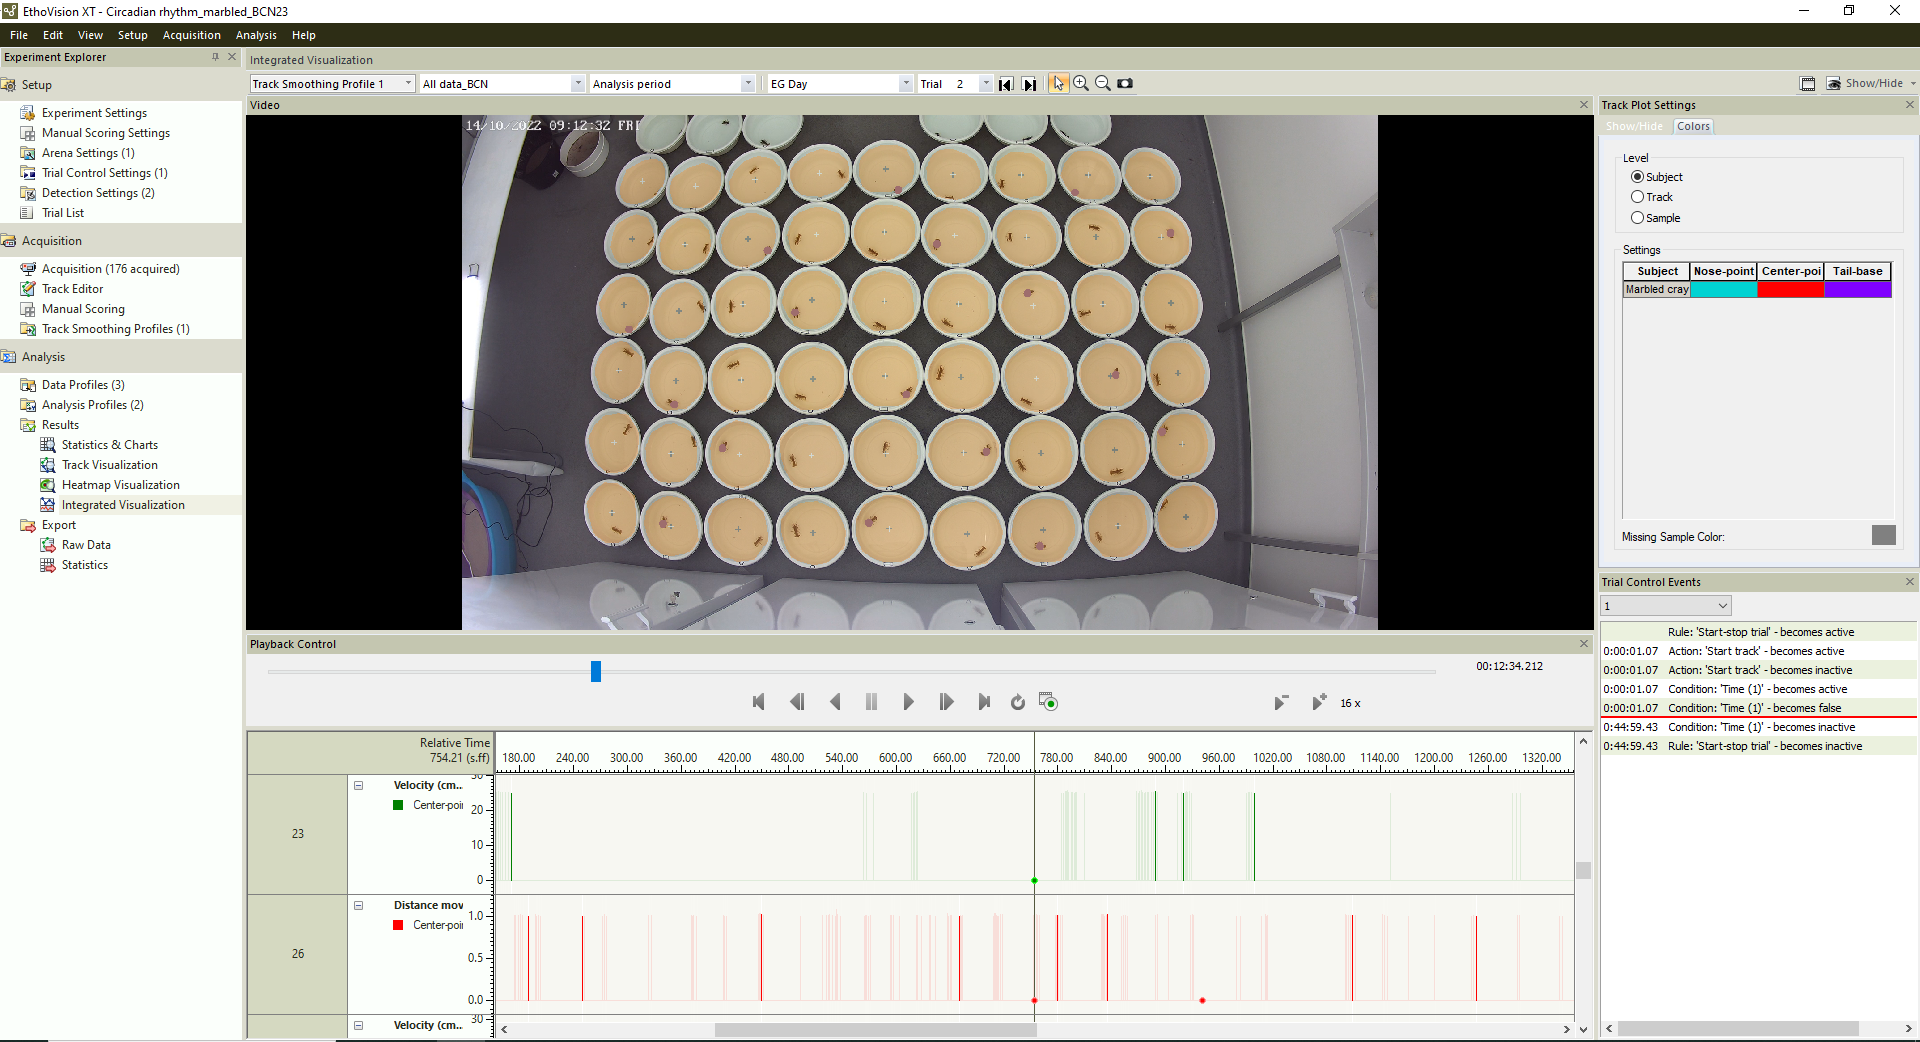Open Raw Data export item

[x=86, y=545]
